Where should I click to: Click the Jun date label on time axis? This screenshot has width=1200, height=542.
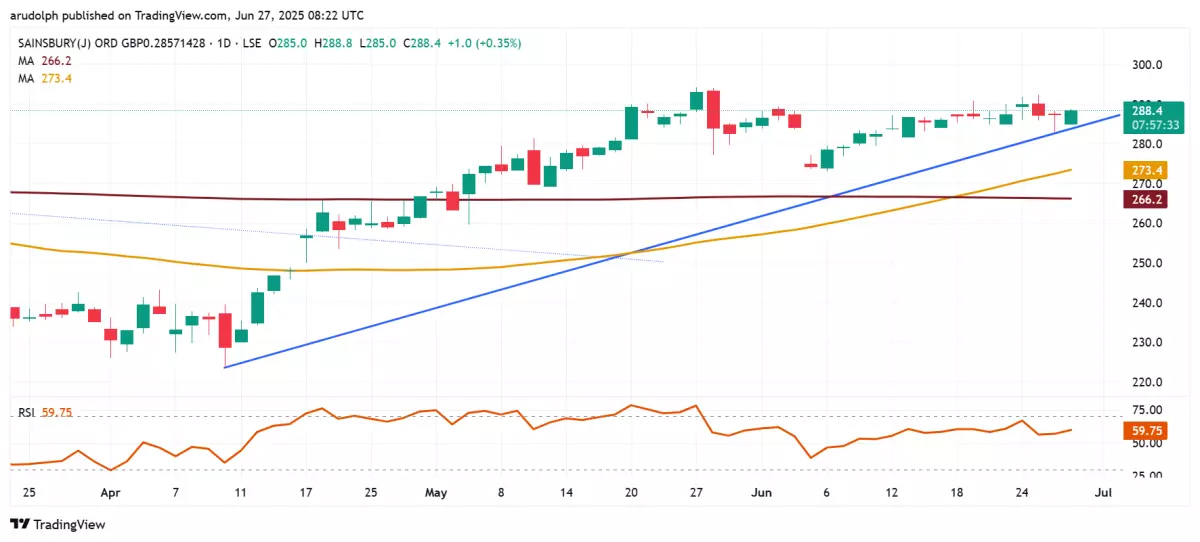(x=761, y=493)
